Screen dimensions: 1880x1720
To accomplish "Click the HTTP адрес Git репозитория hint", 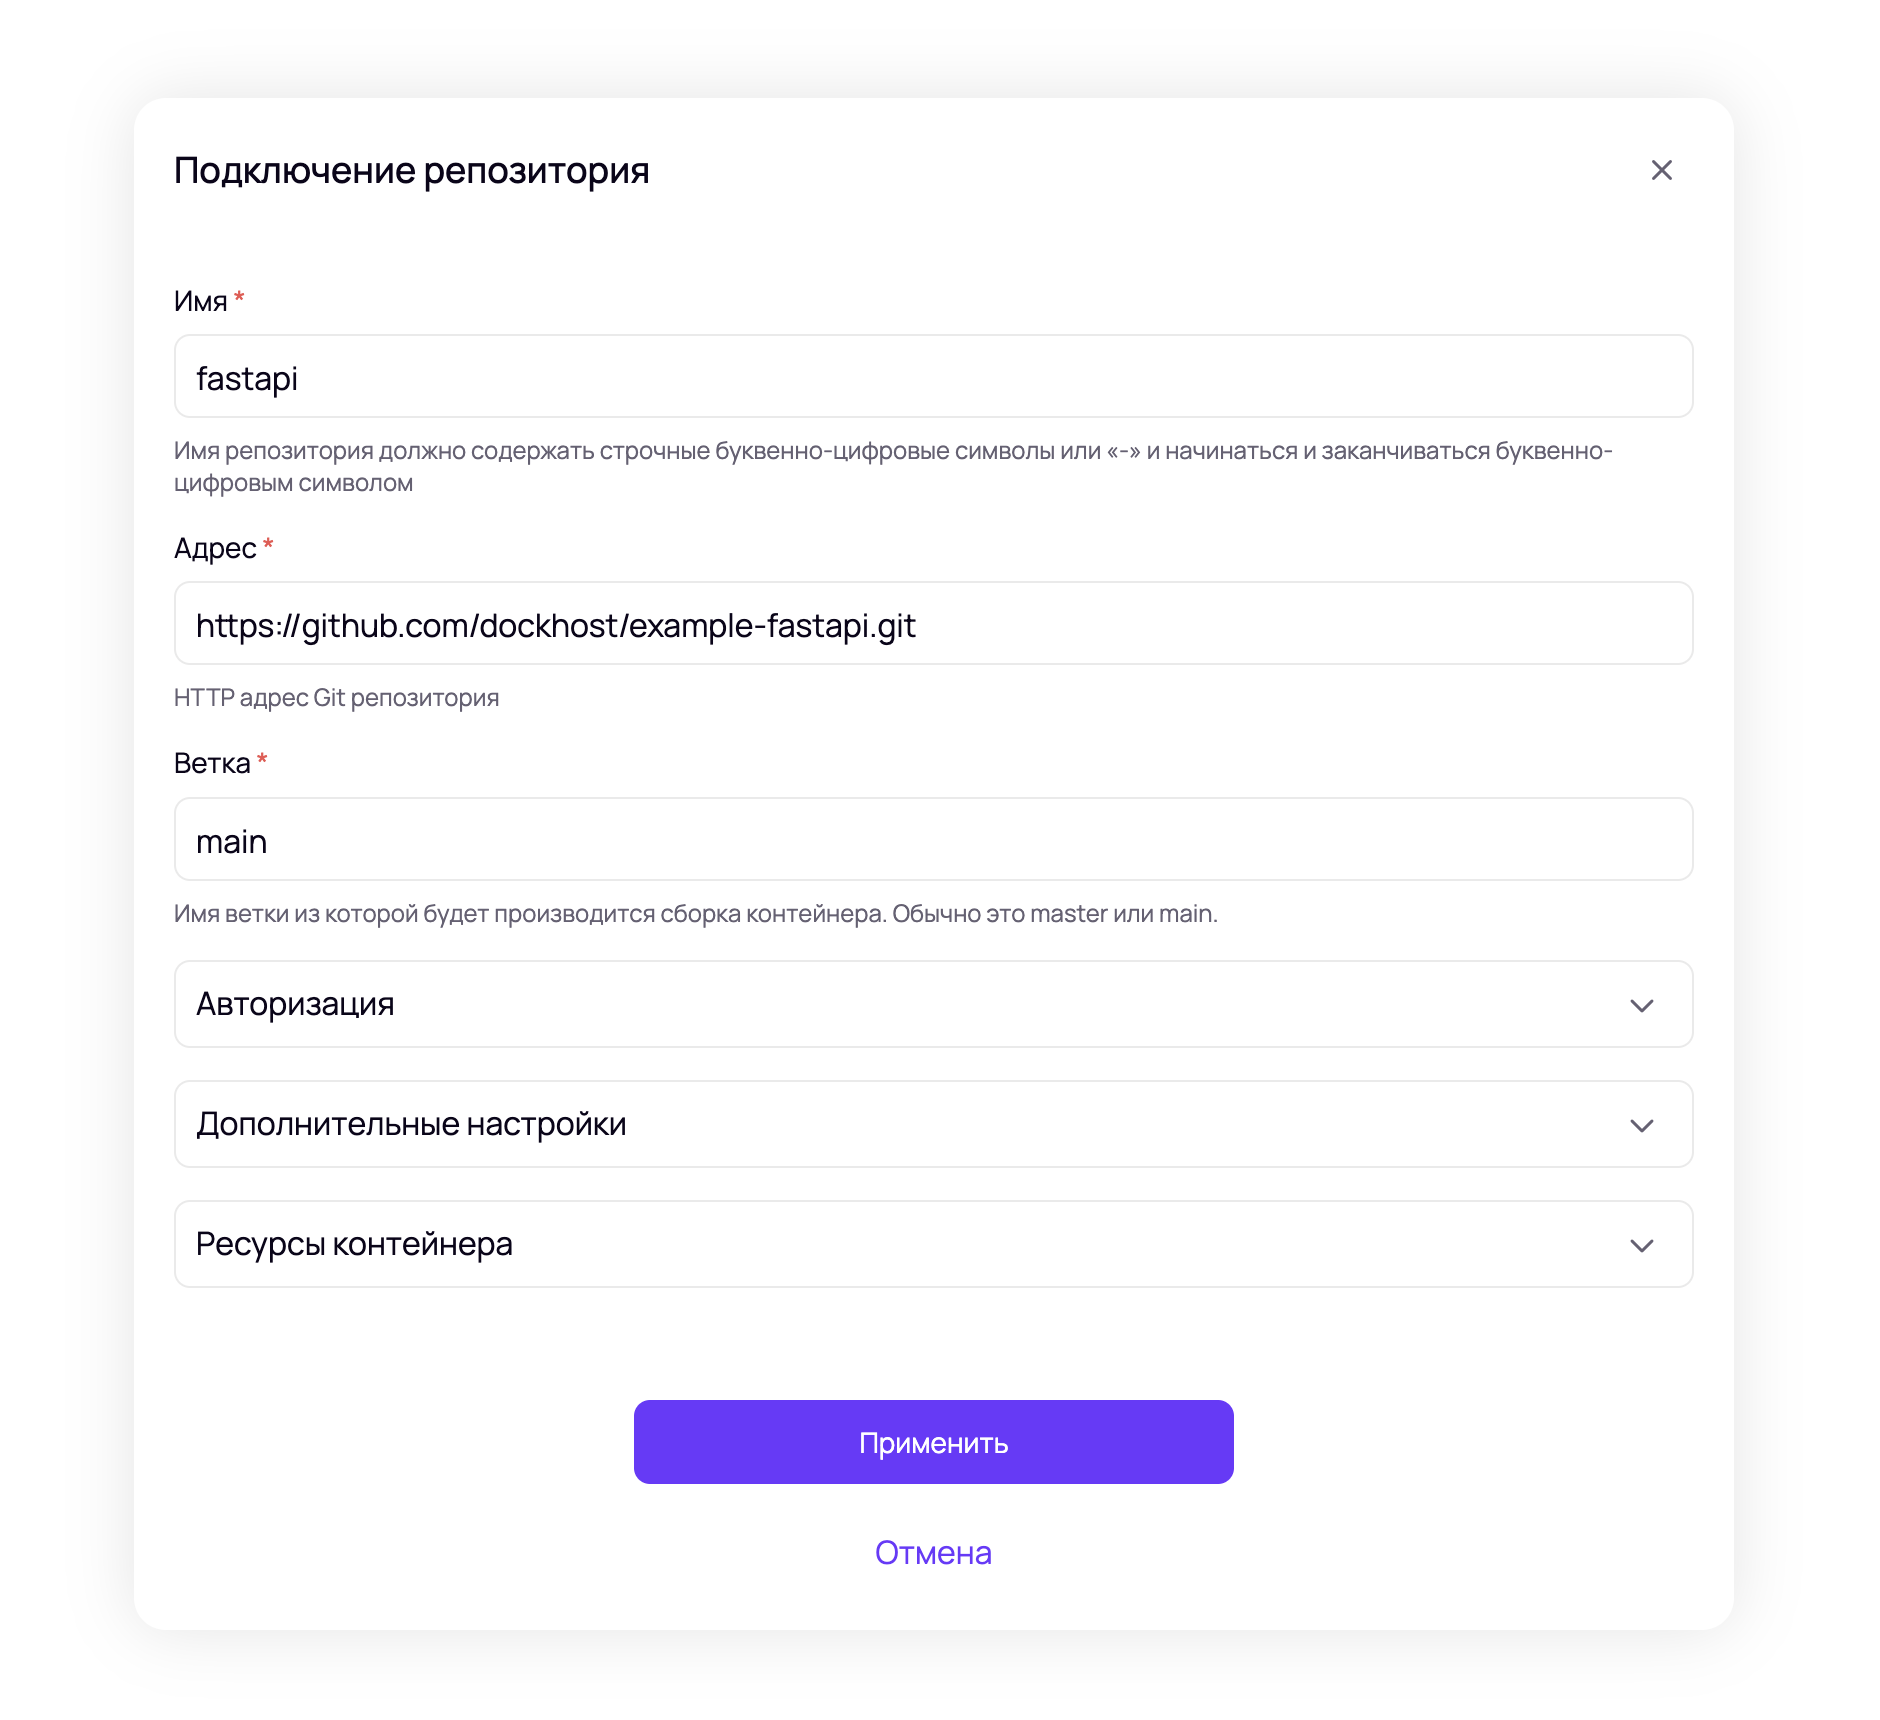I will pyautogui.click(x=336, y=698).
